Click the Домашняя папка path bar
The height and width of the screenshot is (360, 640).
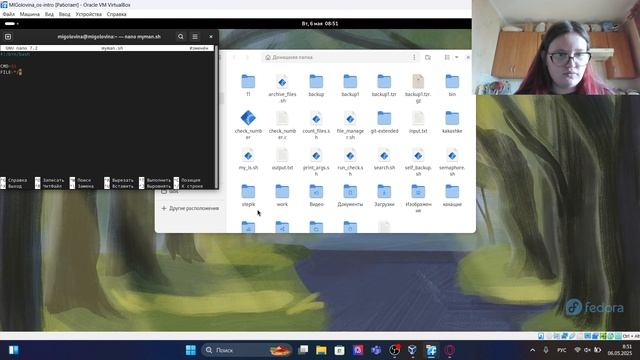tap(340, 58)
